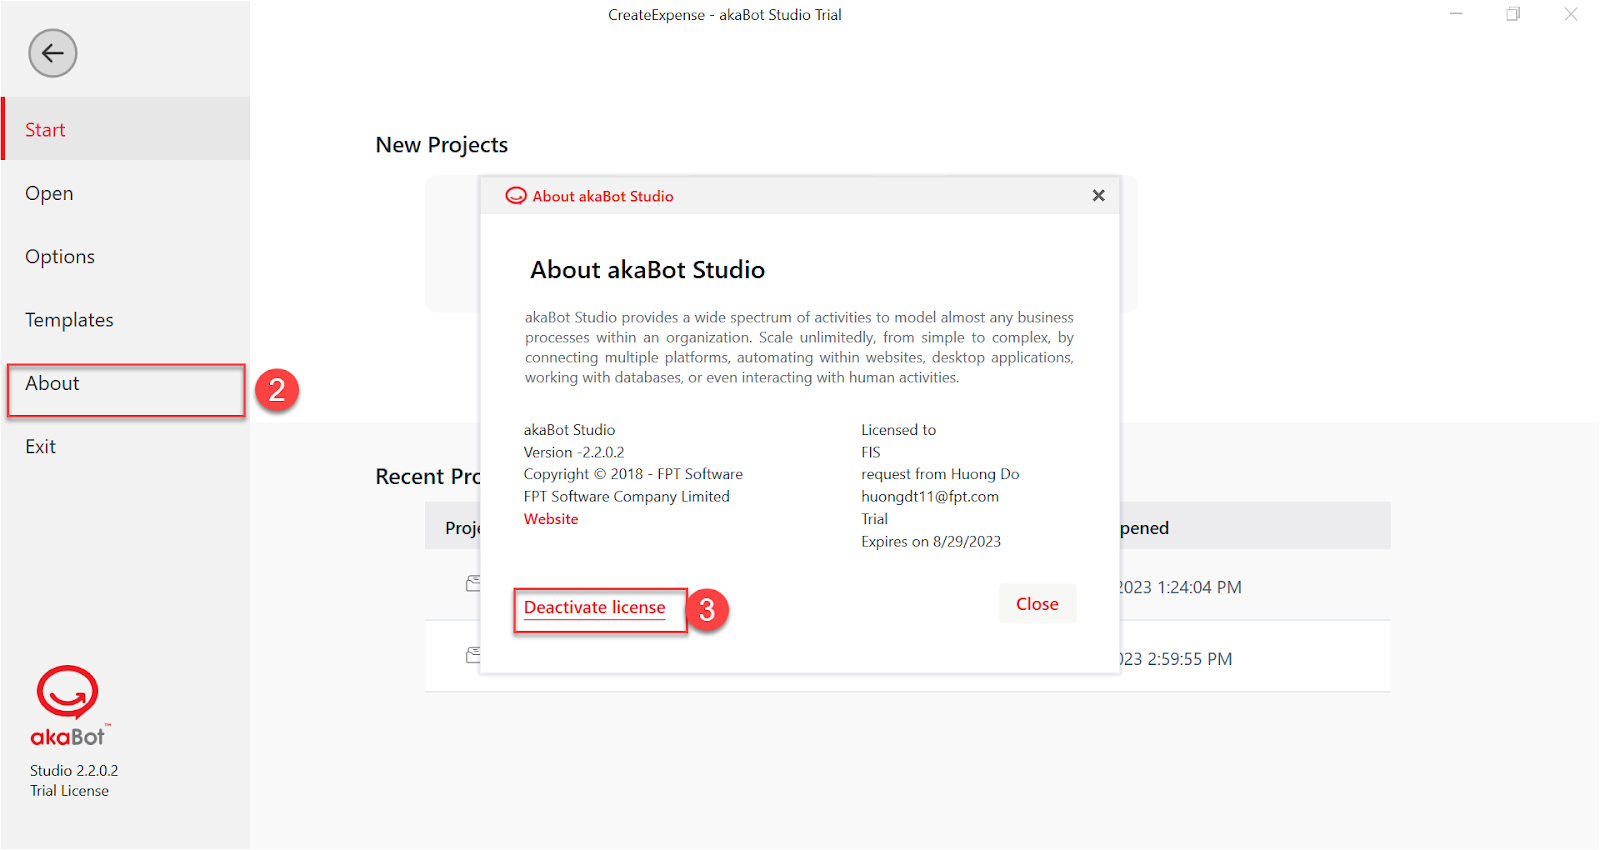Click first recent project folder icon
The width and height of the screenshot is (1600, 850).
click(473, 583)
